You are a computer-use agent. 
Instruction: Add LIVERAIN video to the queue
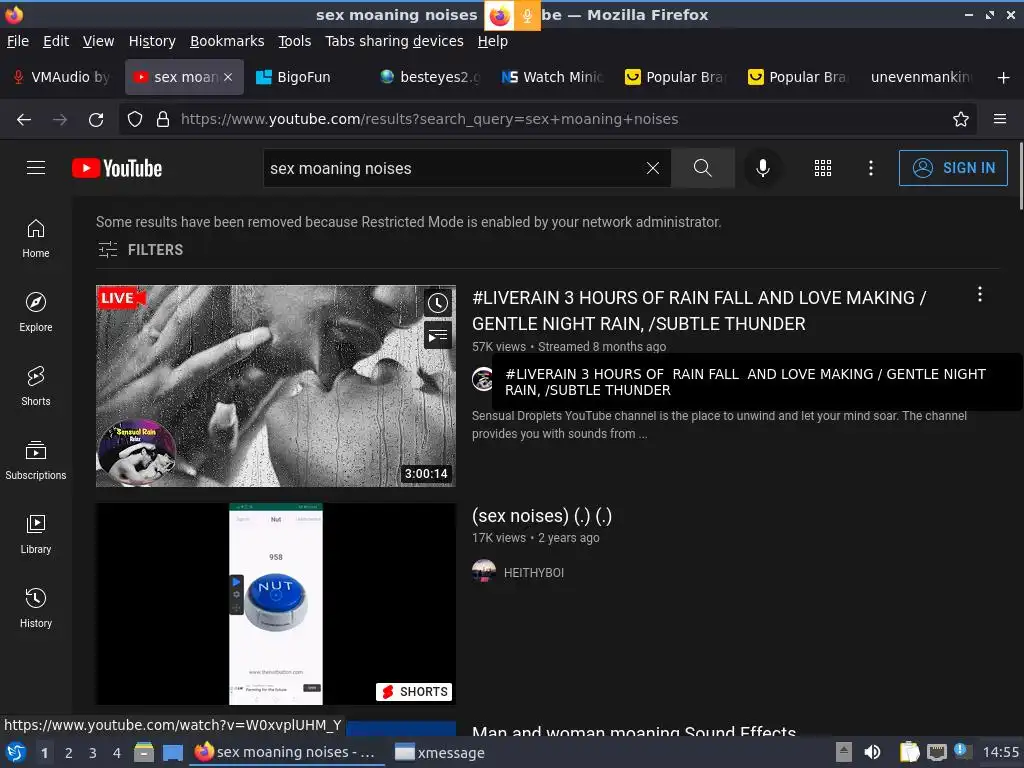point(438,336)
